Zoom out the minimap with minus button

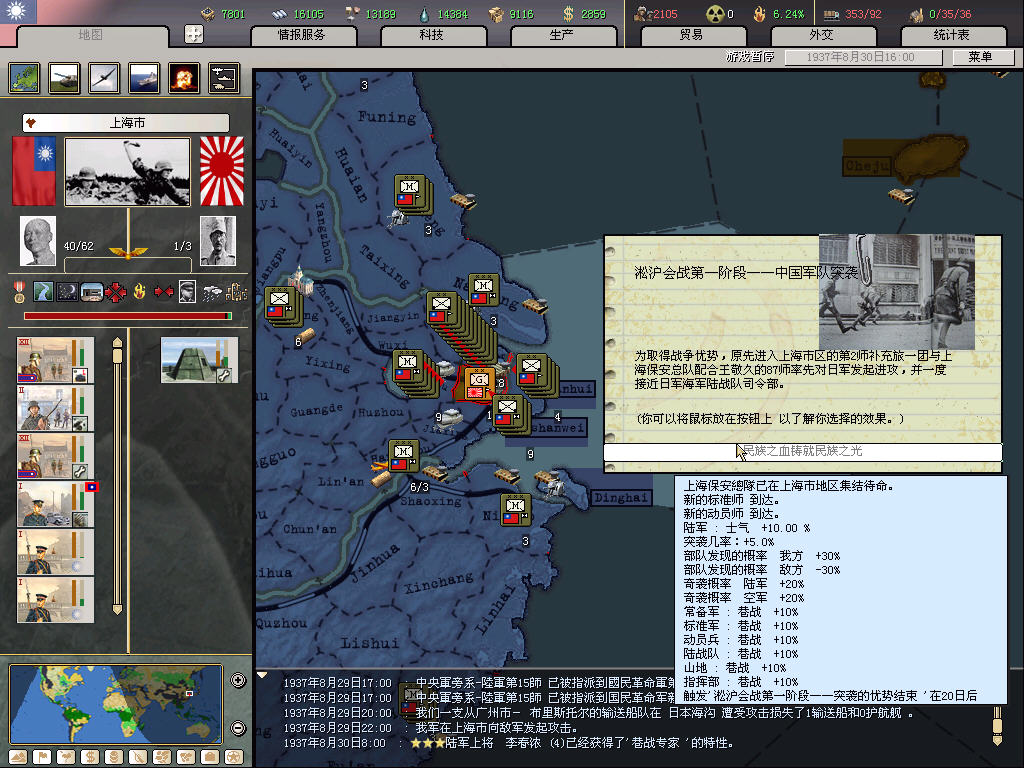tap(238, 727)
